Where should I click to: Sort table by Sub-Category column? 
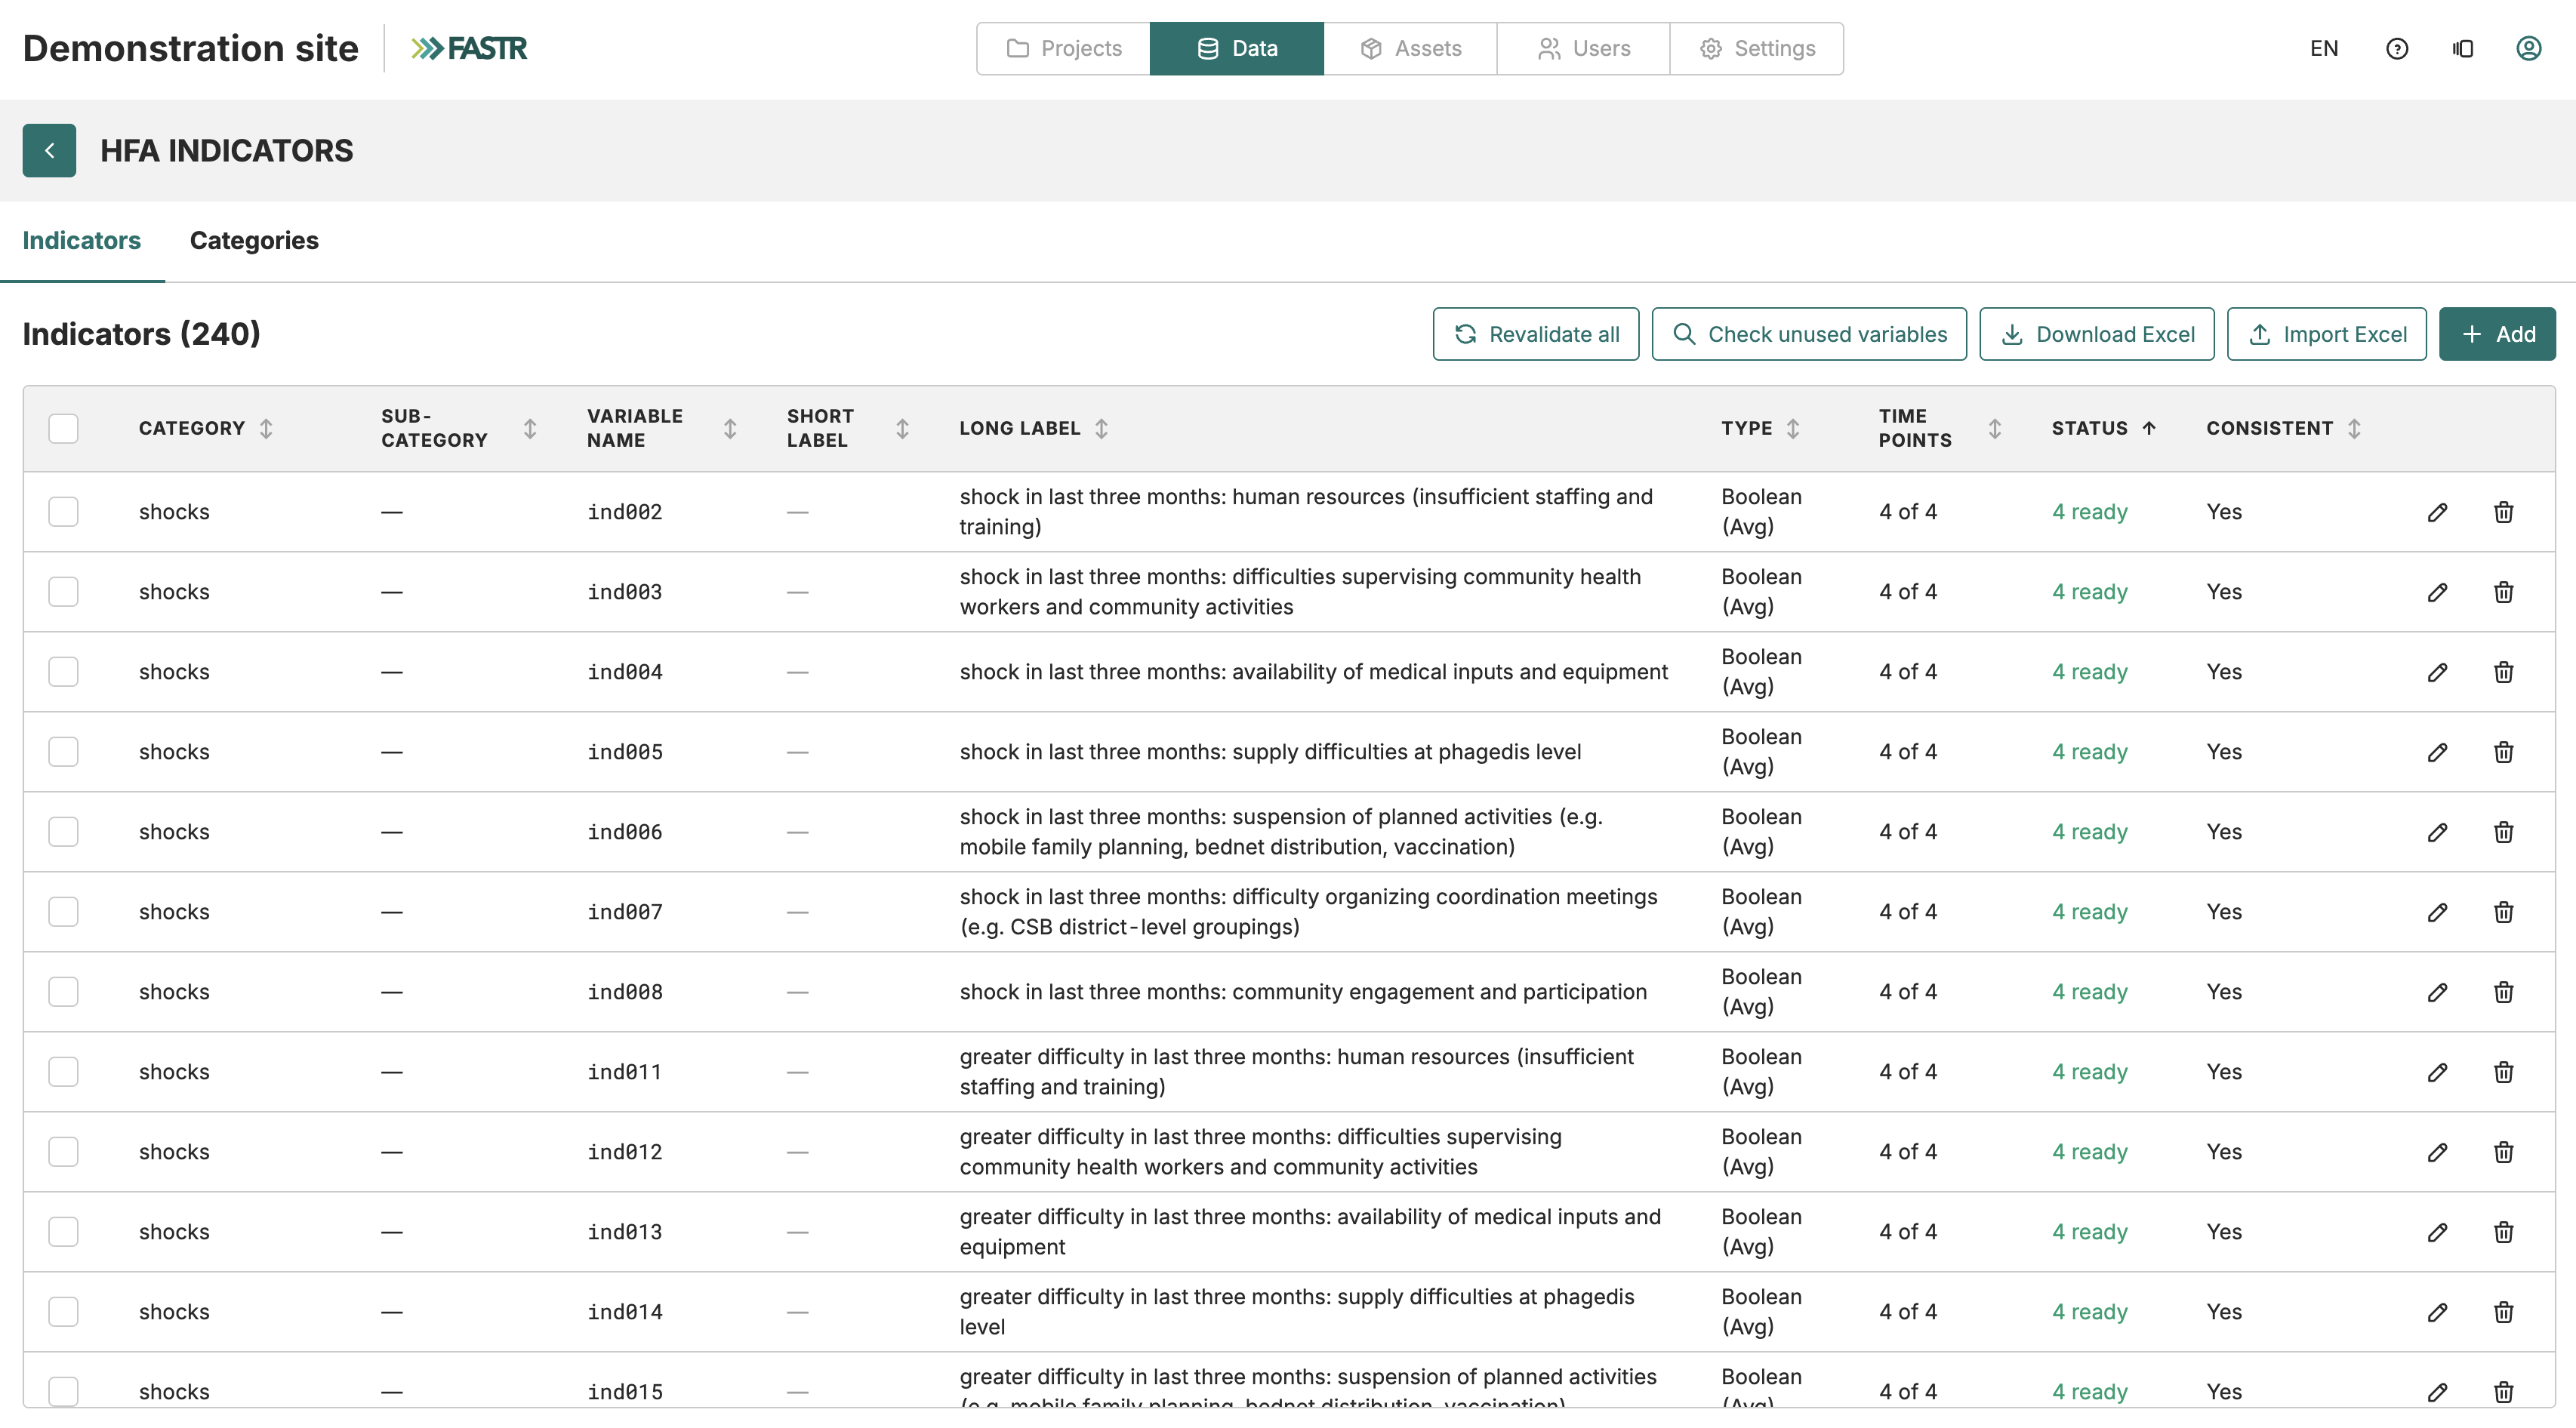point(530,428)
